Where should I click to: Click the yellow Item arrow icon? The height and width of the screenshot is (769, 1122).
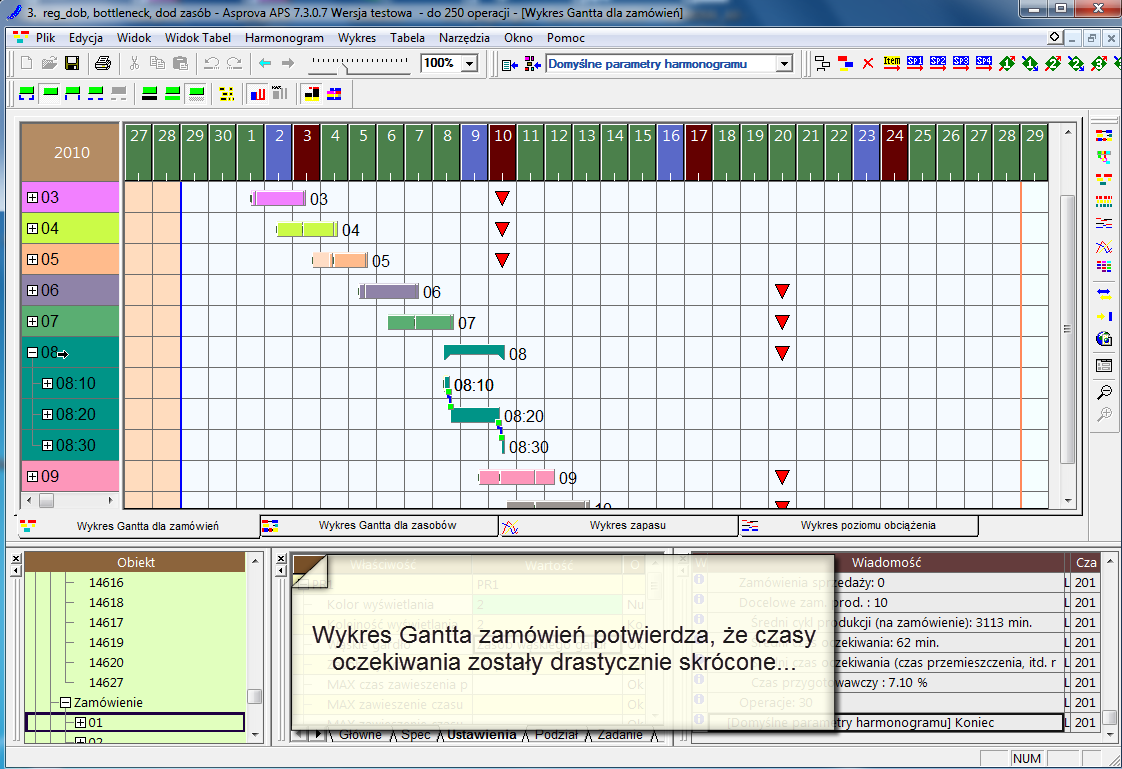[x=892, y=64]
